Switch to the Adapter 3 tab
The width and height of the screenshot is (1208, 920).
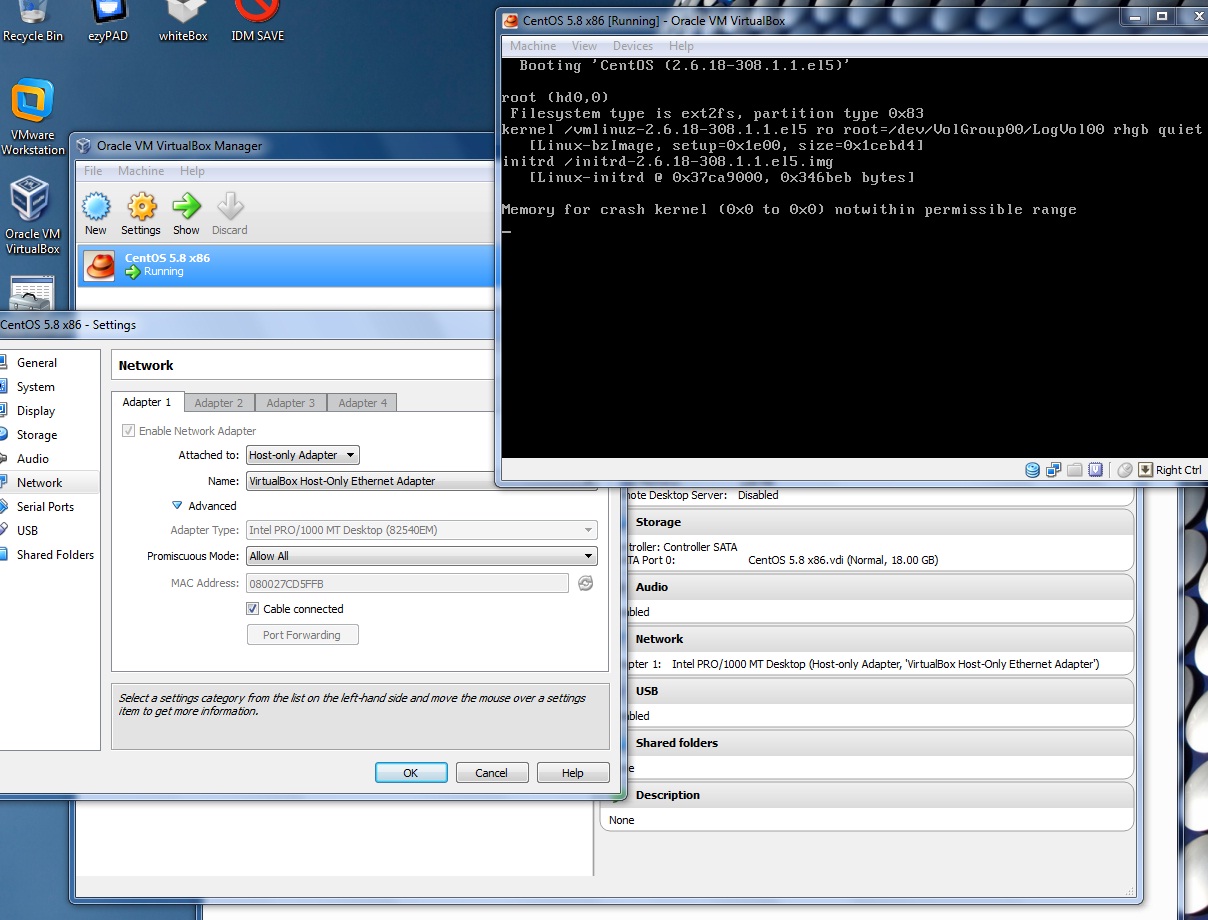pos(291,403)
